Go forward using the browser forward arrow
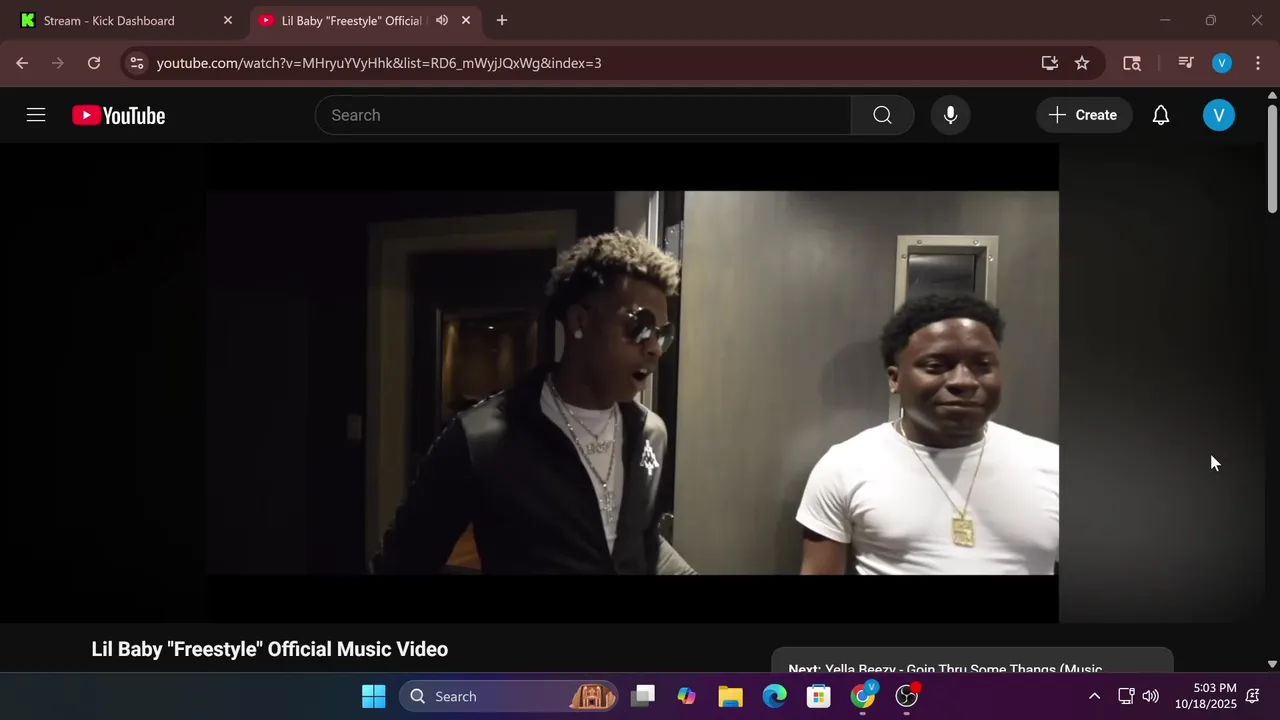The height and width of the screenshot is (720, 1280). [58, 63]
